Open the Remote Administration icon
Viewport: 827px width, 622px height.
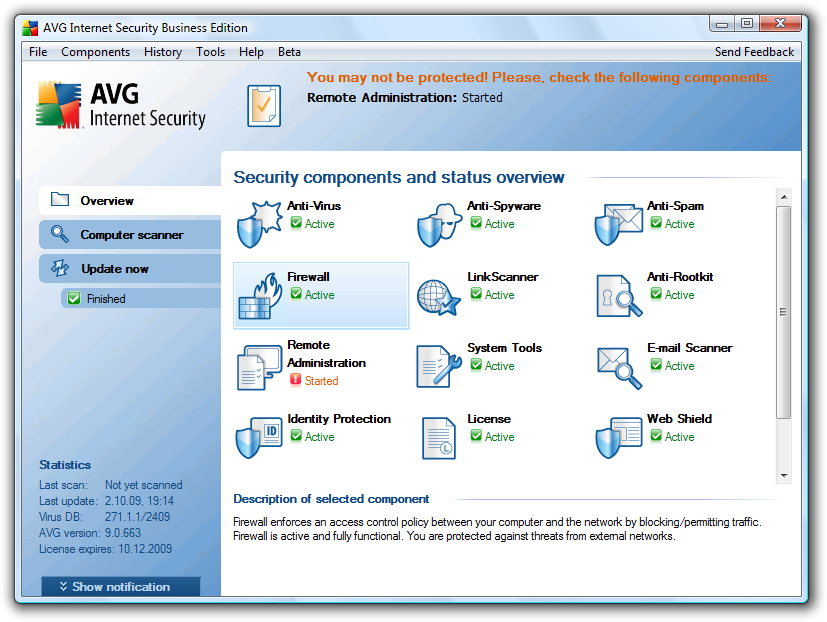point(259,367)
